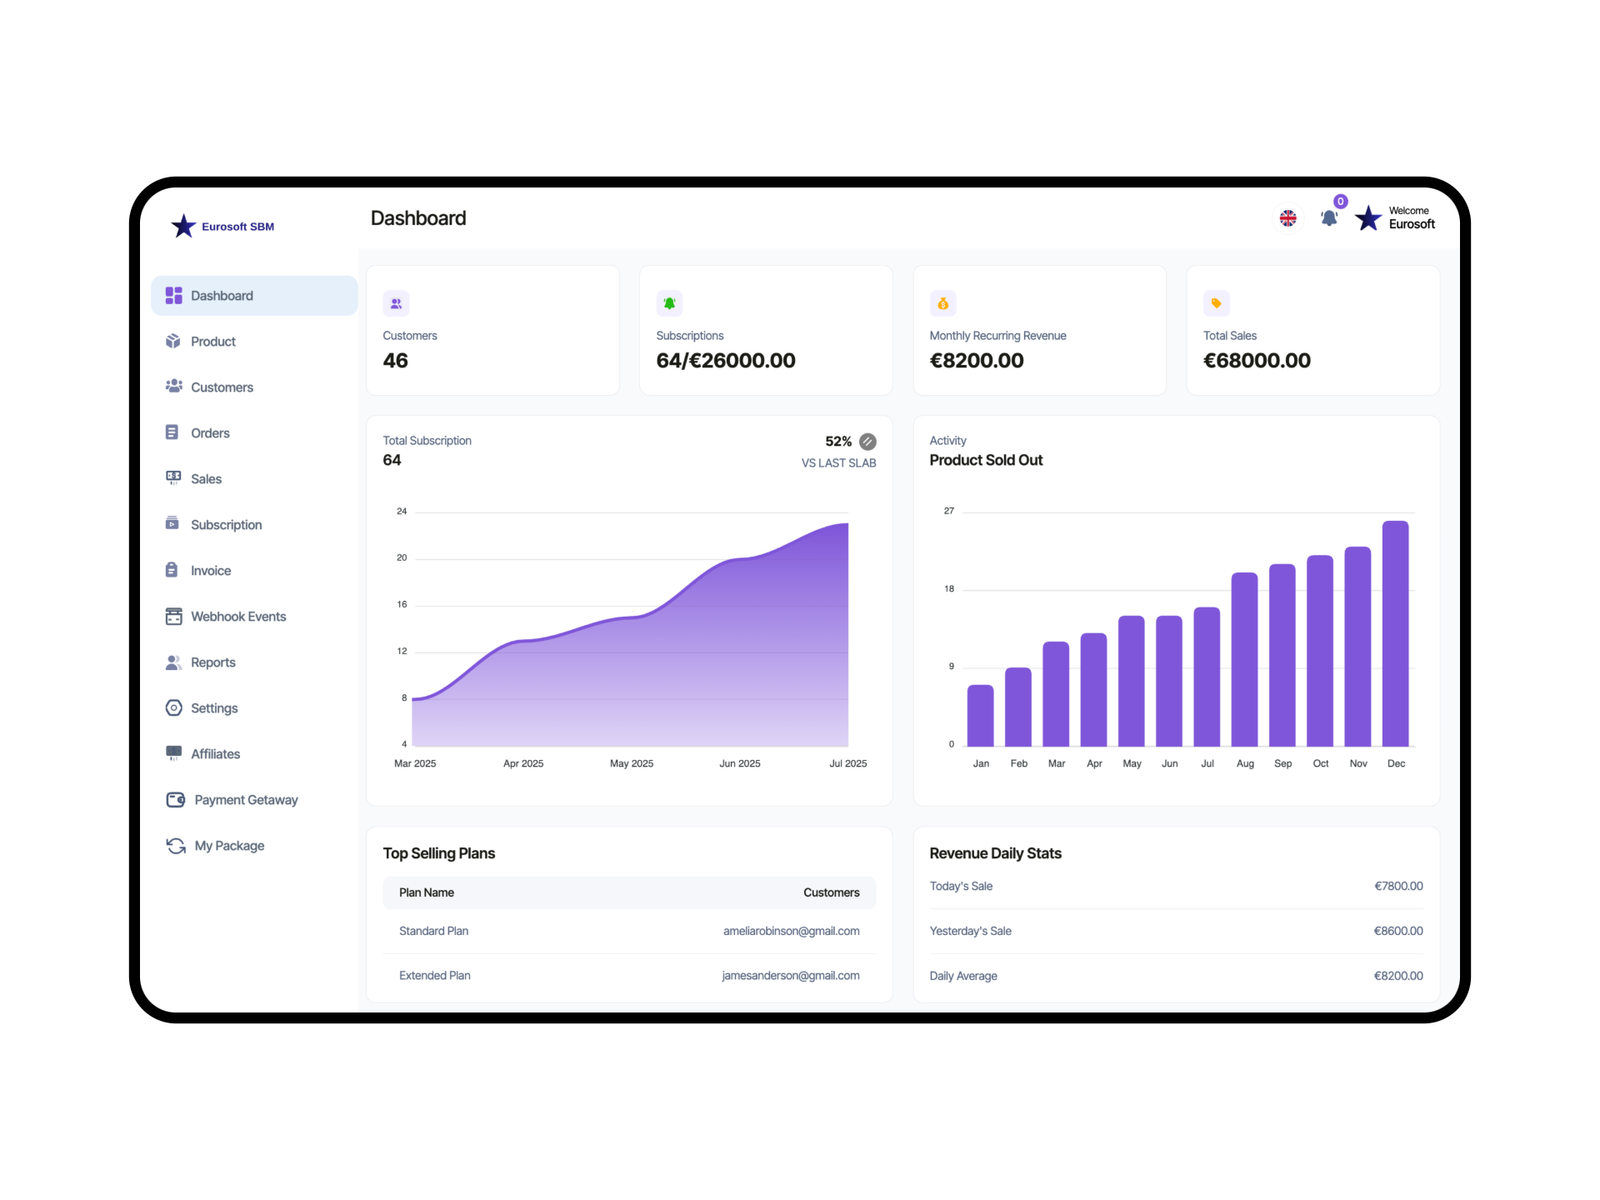Open Webhook Events from the sidebar
1600x1200 pixels.
(x=238, y=617)
